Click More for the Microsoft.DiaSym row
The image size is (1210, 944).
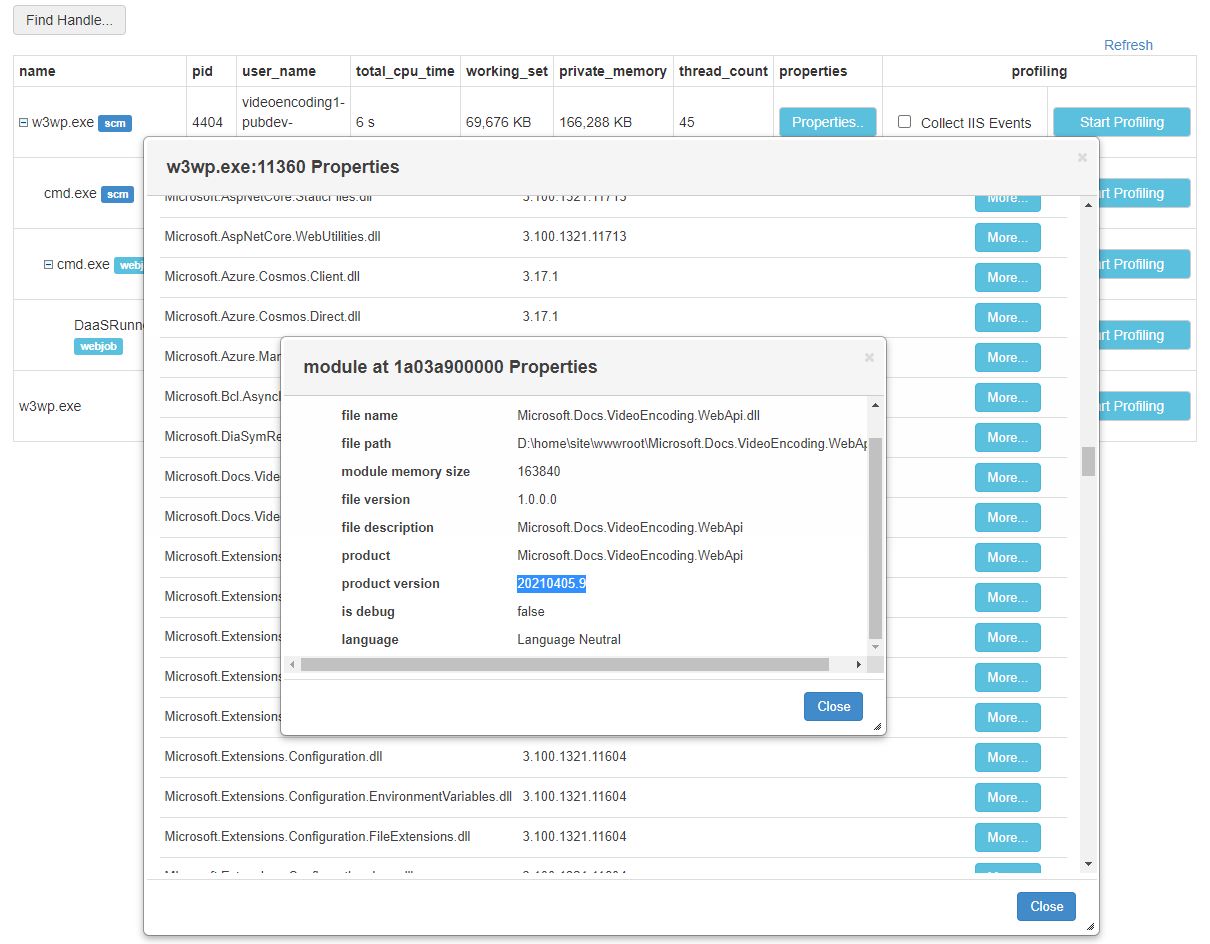1007,437
